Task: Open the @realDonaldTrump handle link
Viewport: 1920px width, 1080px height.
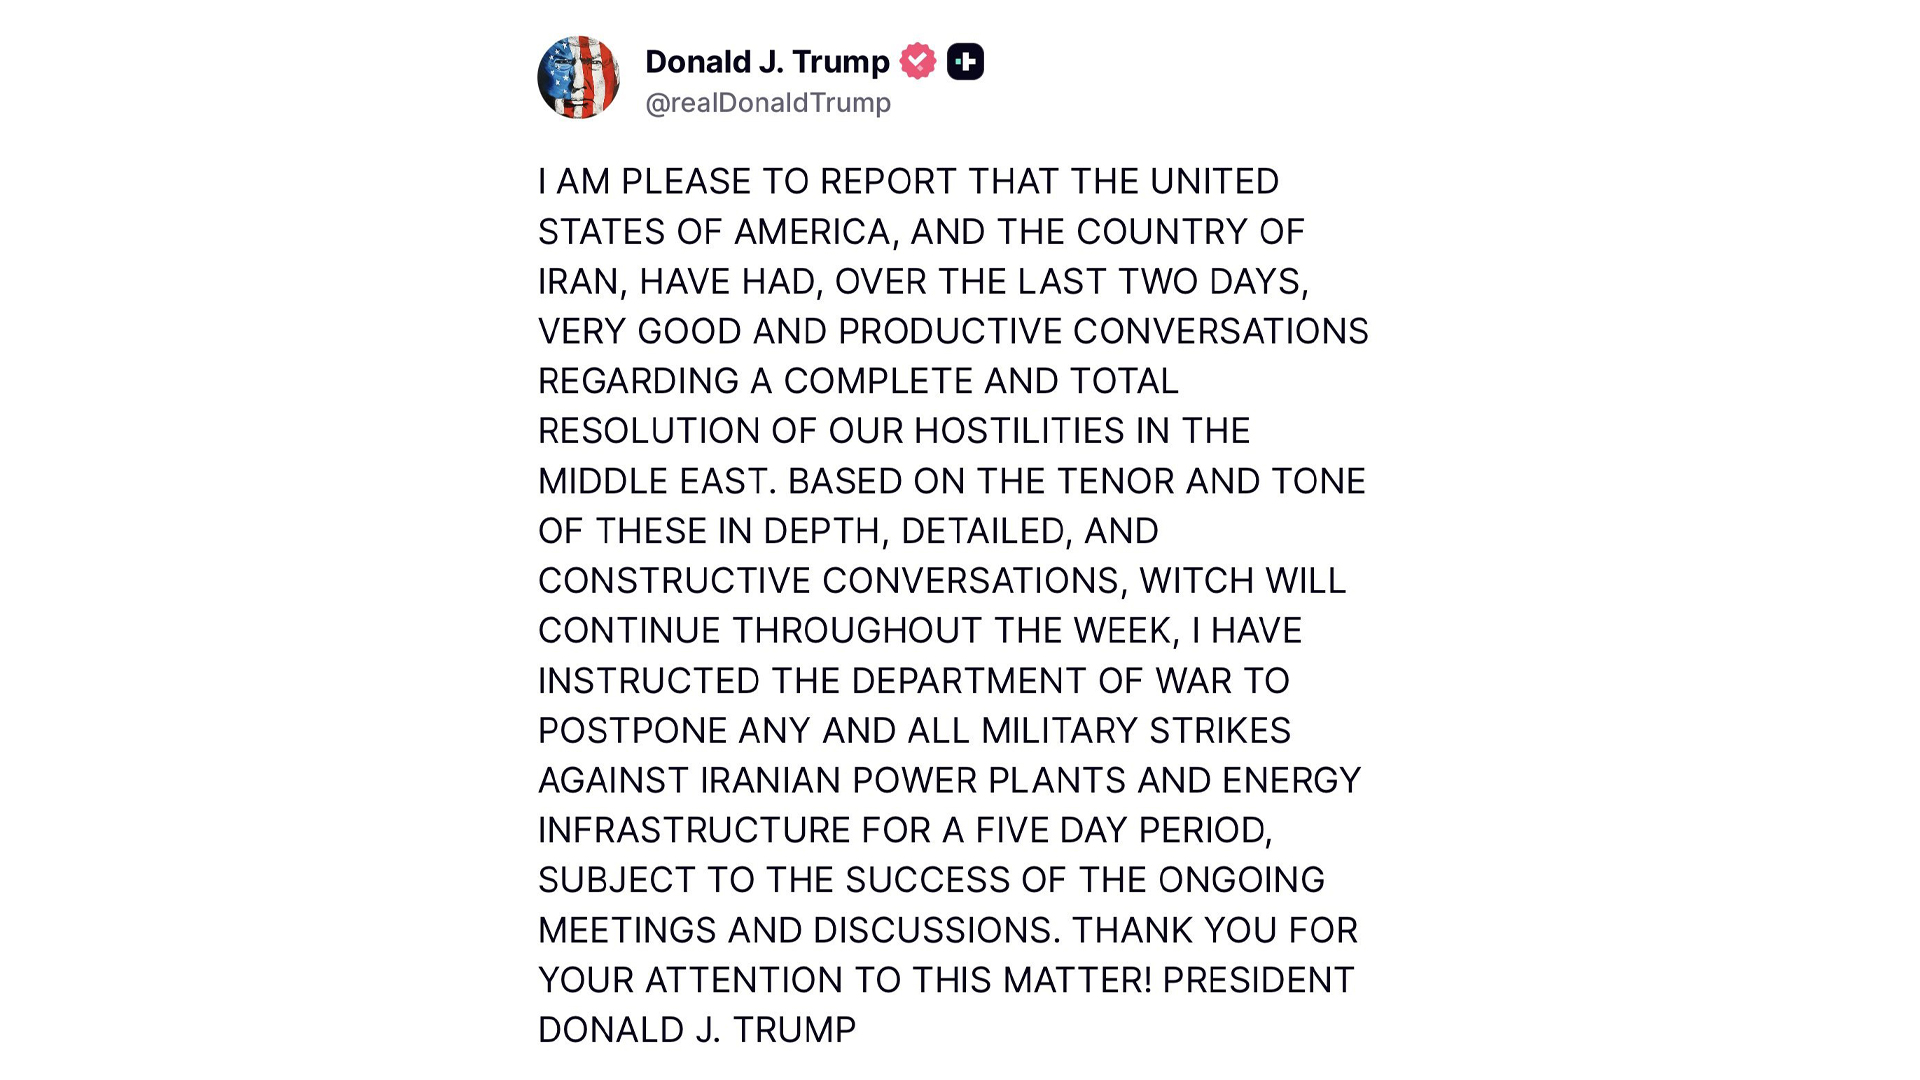Action: [x=768, y=103]
